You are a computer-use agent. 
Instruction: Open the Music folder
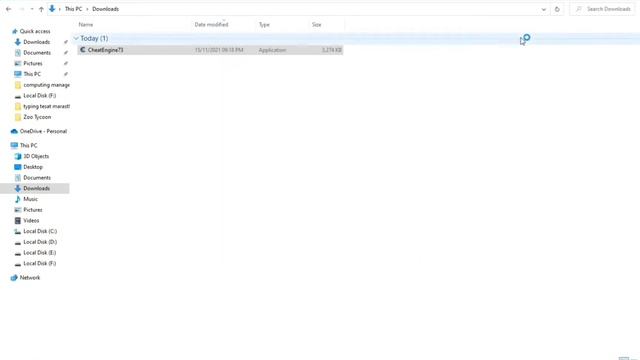click(31, 199)
